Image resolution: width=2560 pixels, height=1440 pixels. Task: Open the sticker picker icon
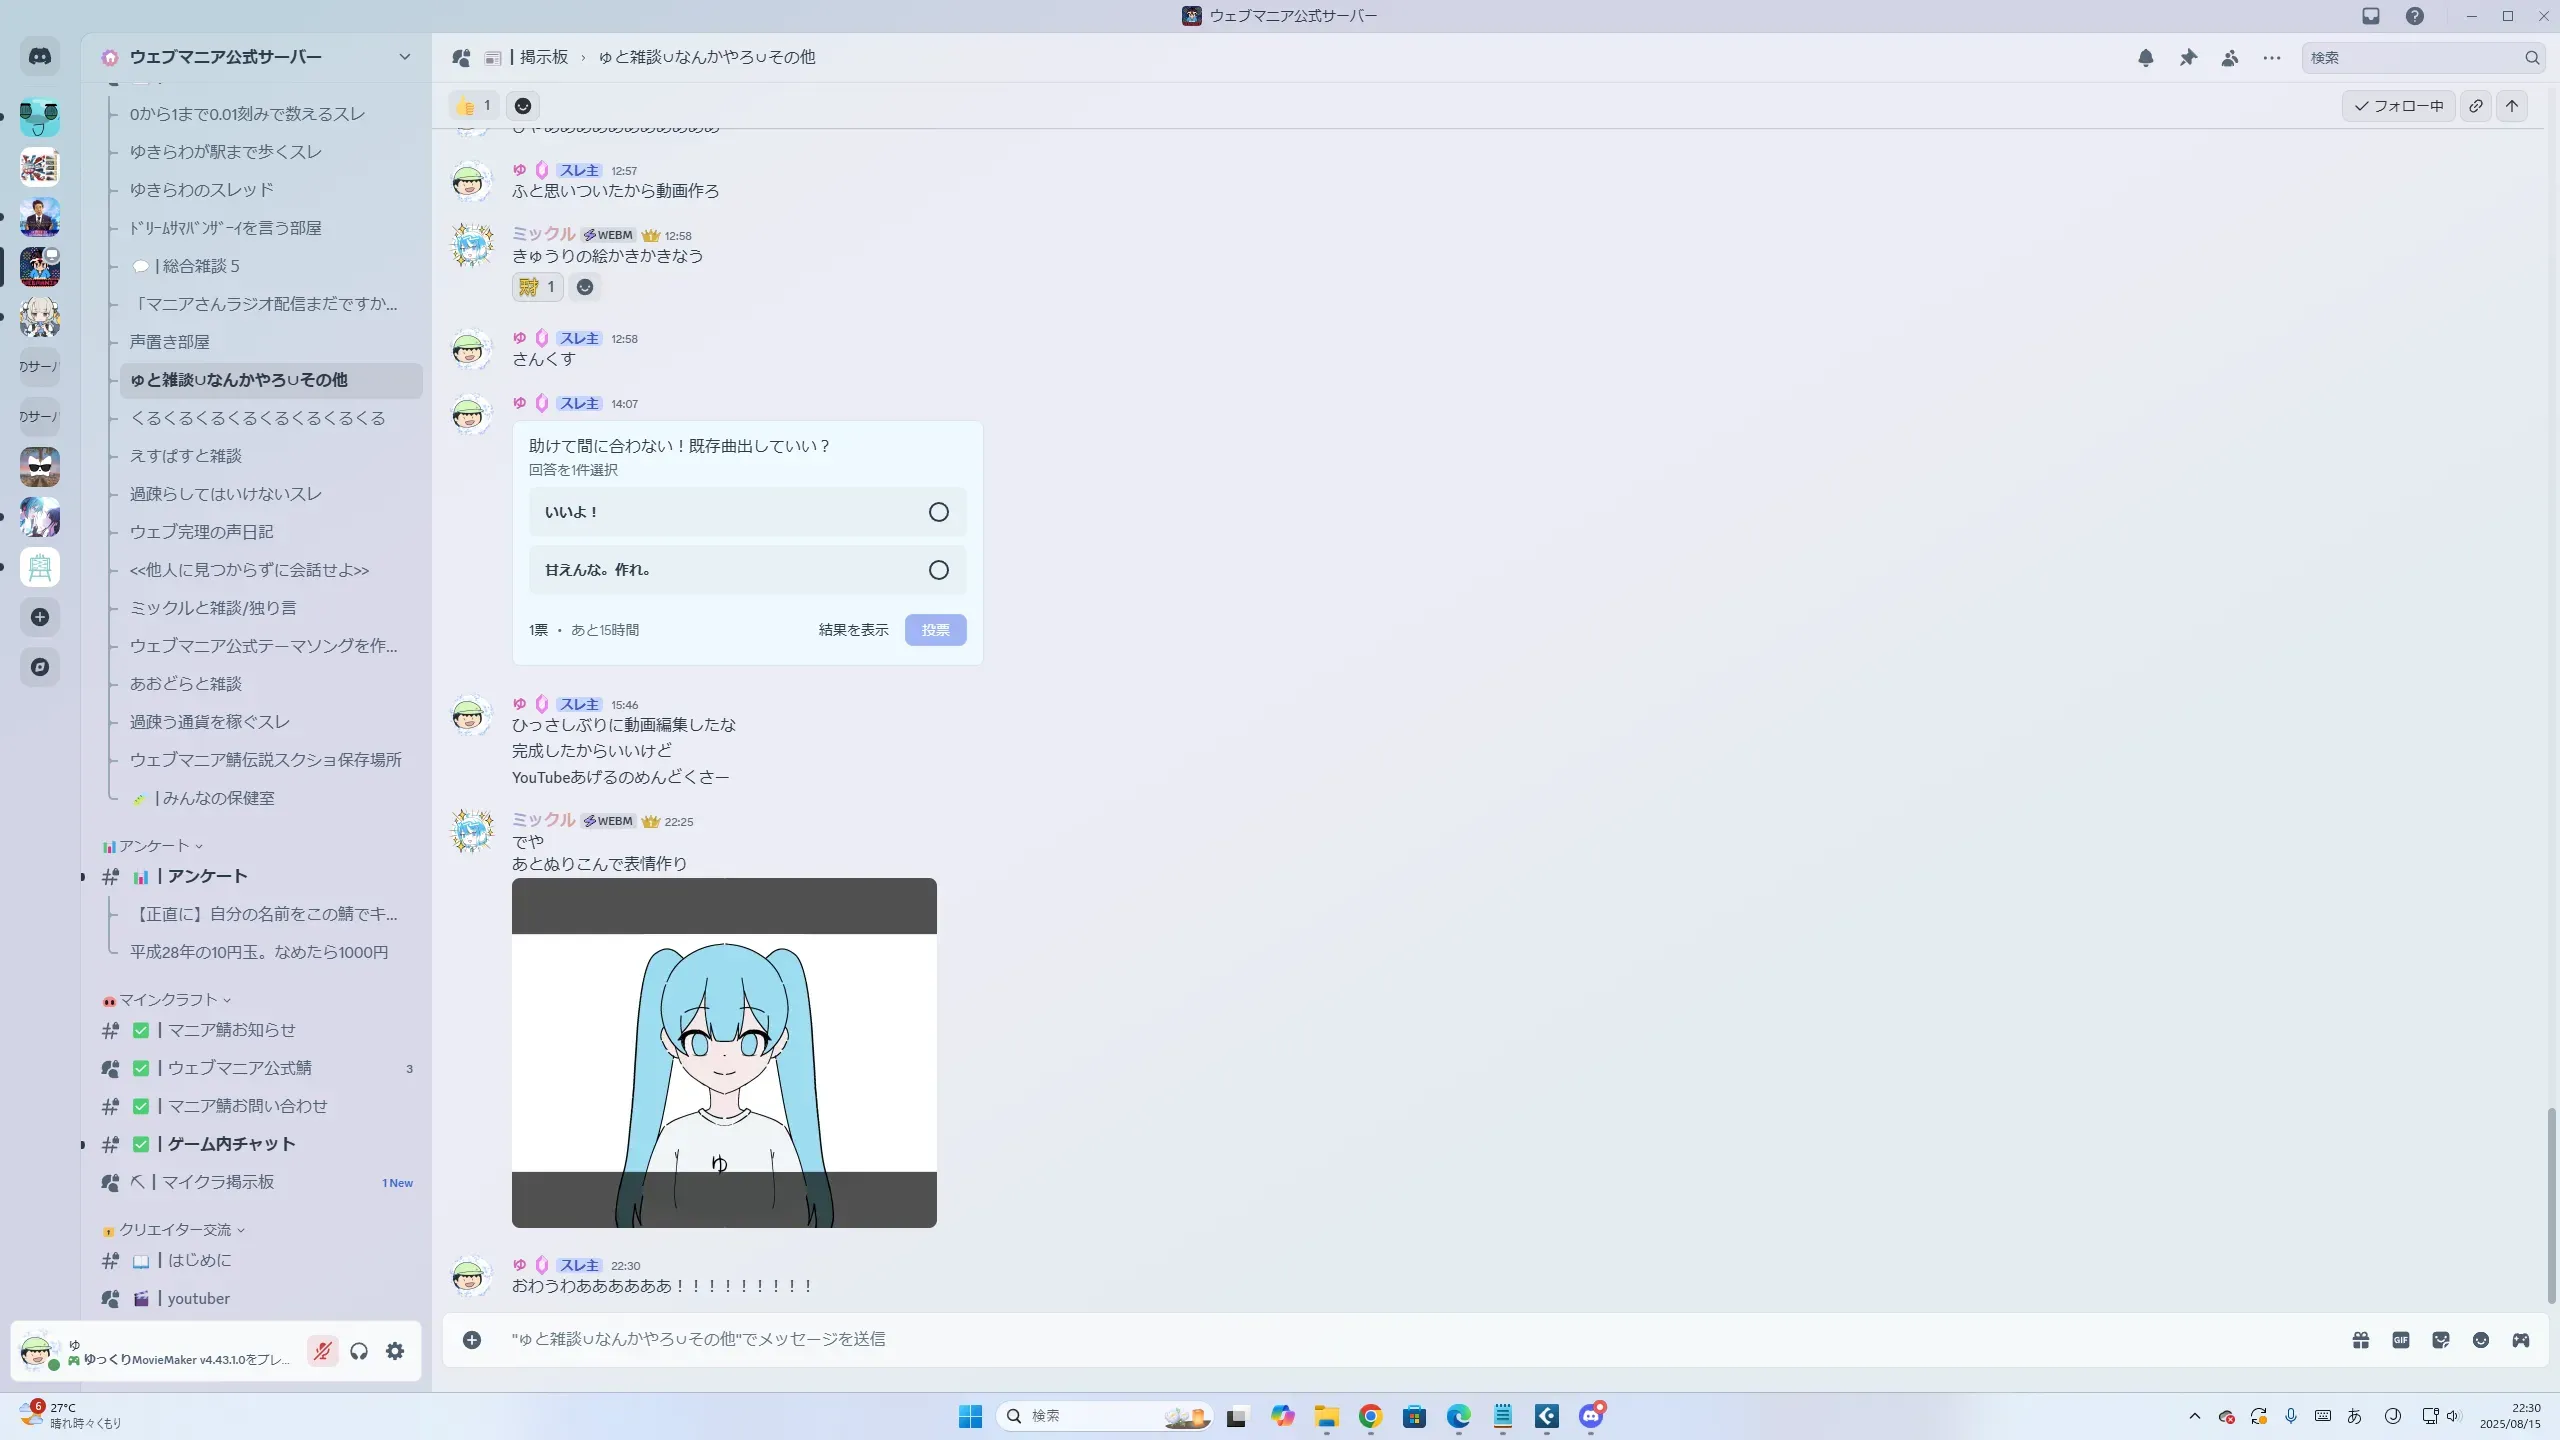[x=2441, y=1340]
